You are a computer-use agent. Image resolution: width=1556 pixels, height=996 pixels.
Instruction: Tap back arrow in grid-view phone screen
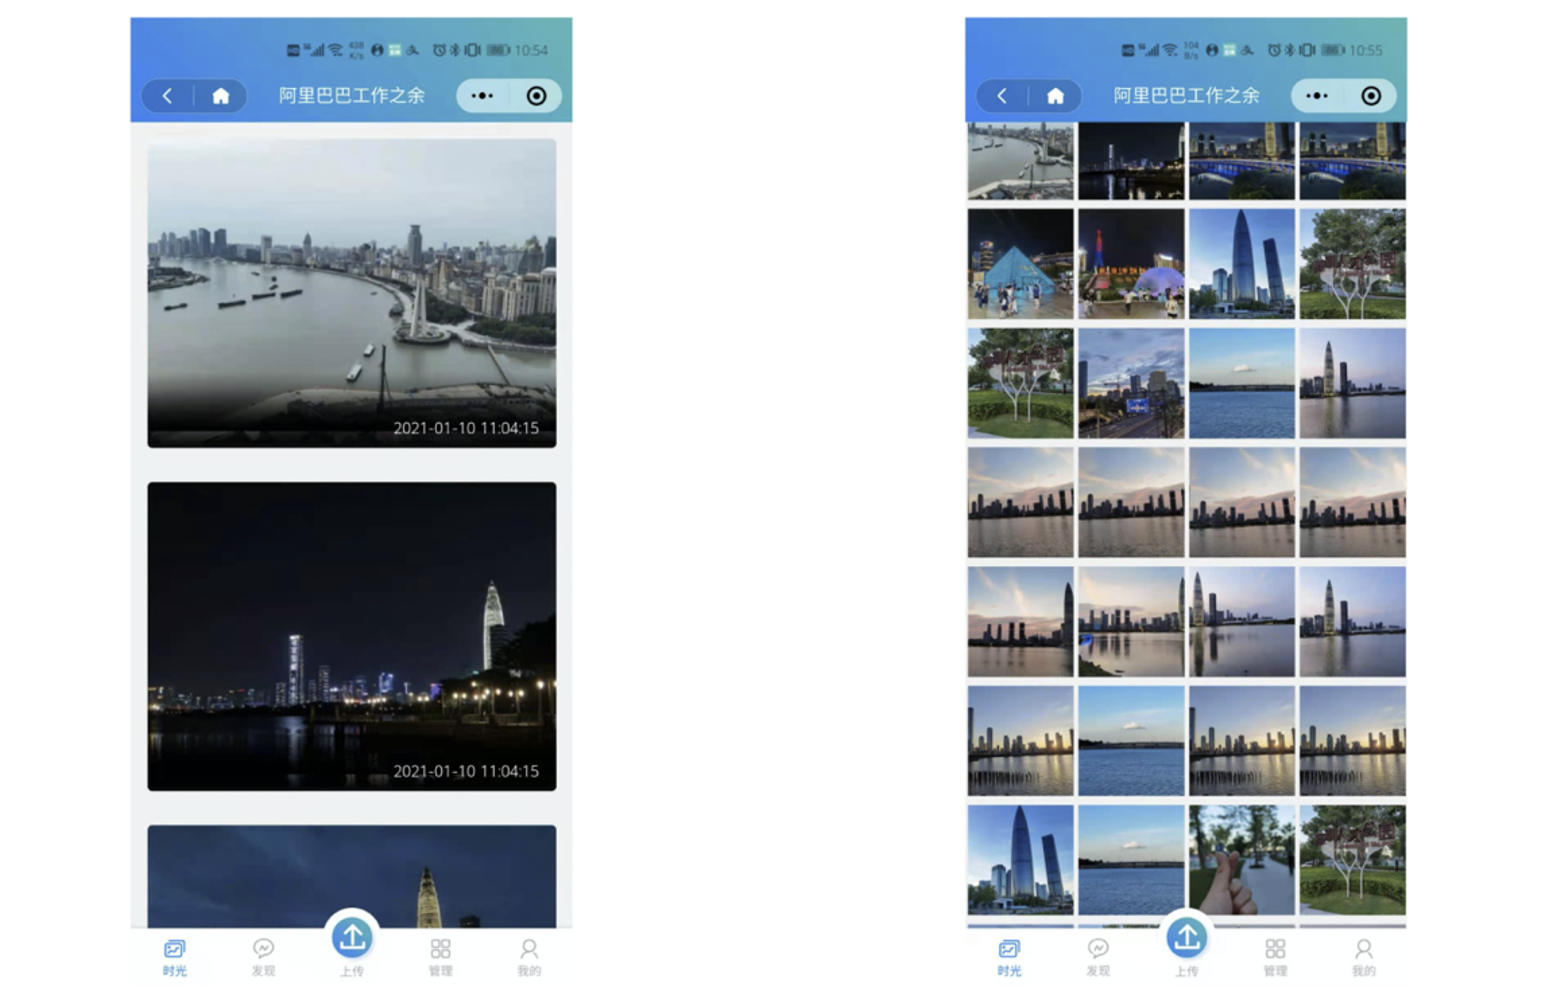click(1002, 96)
